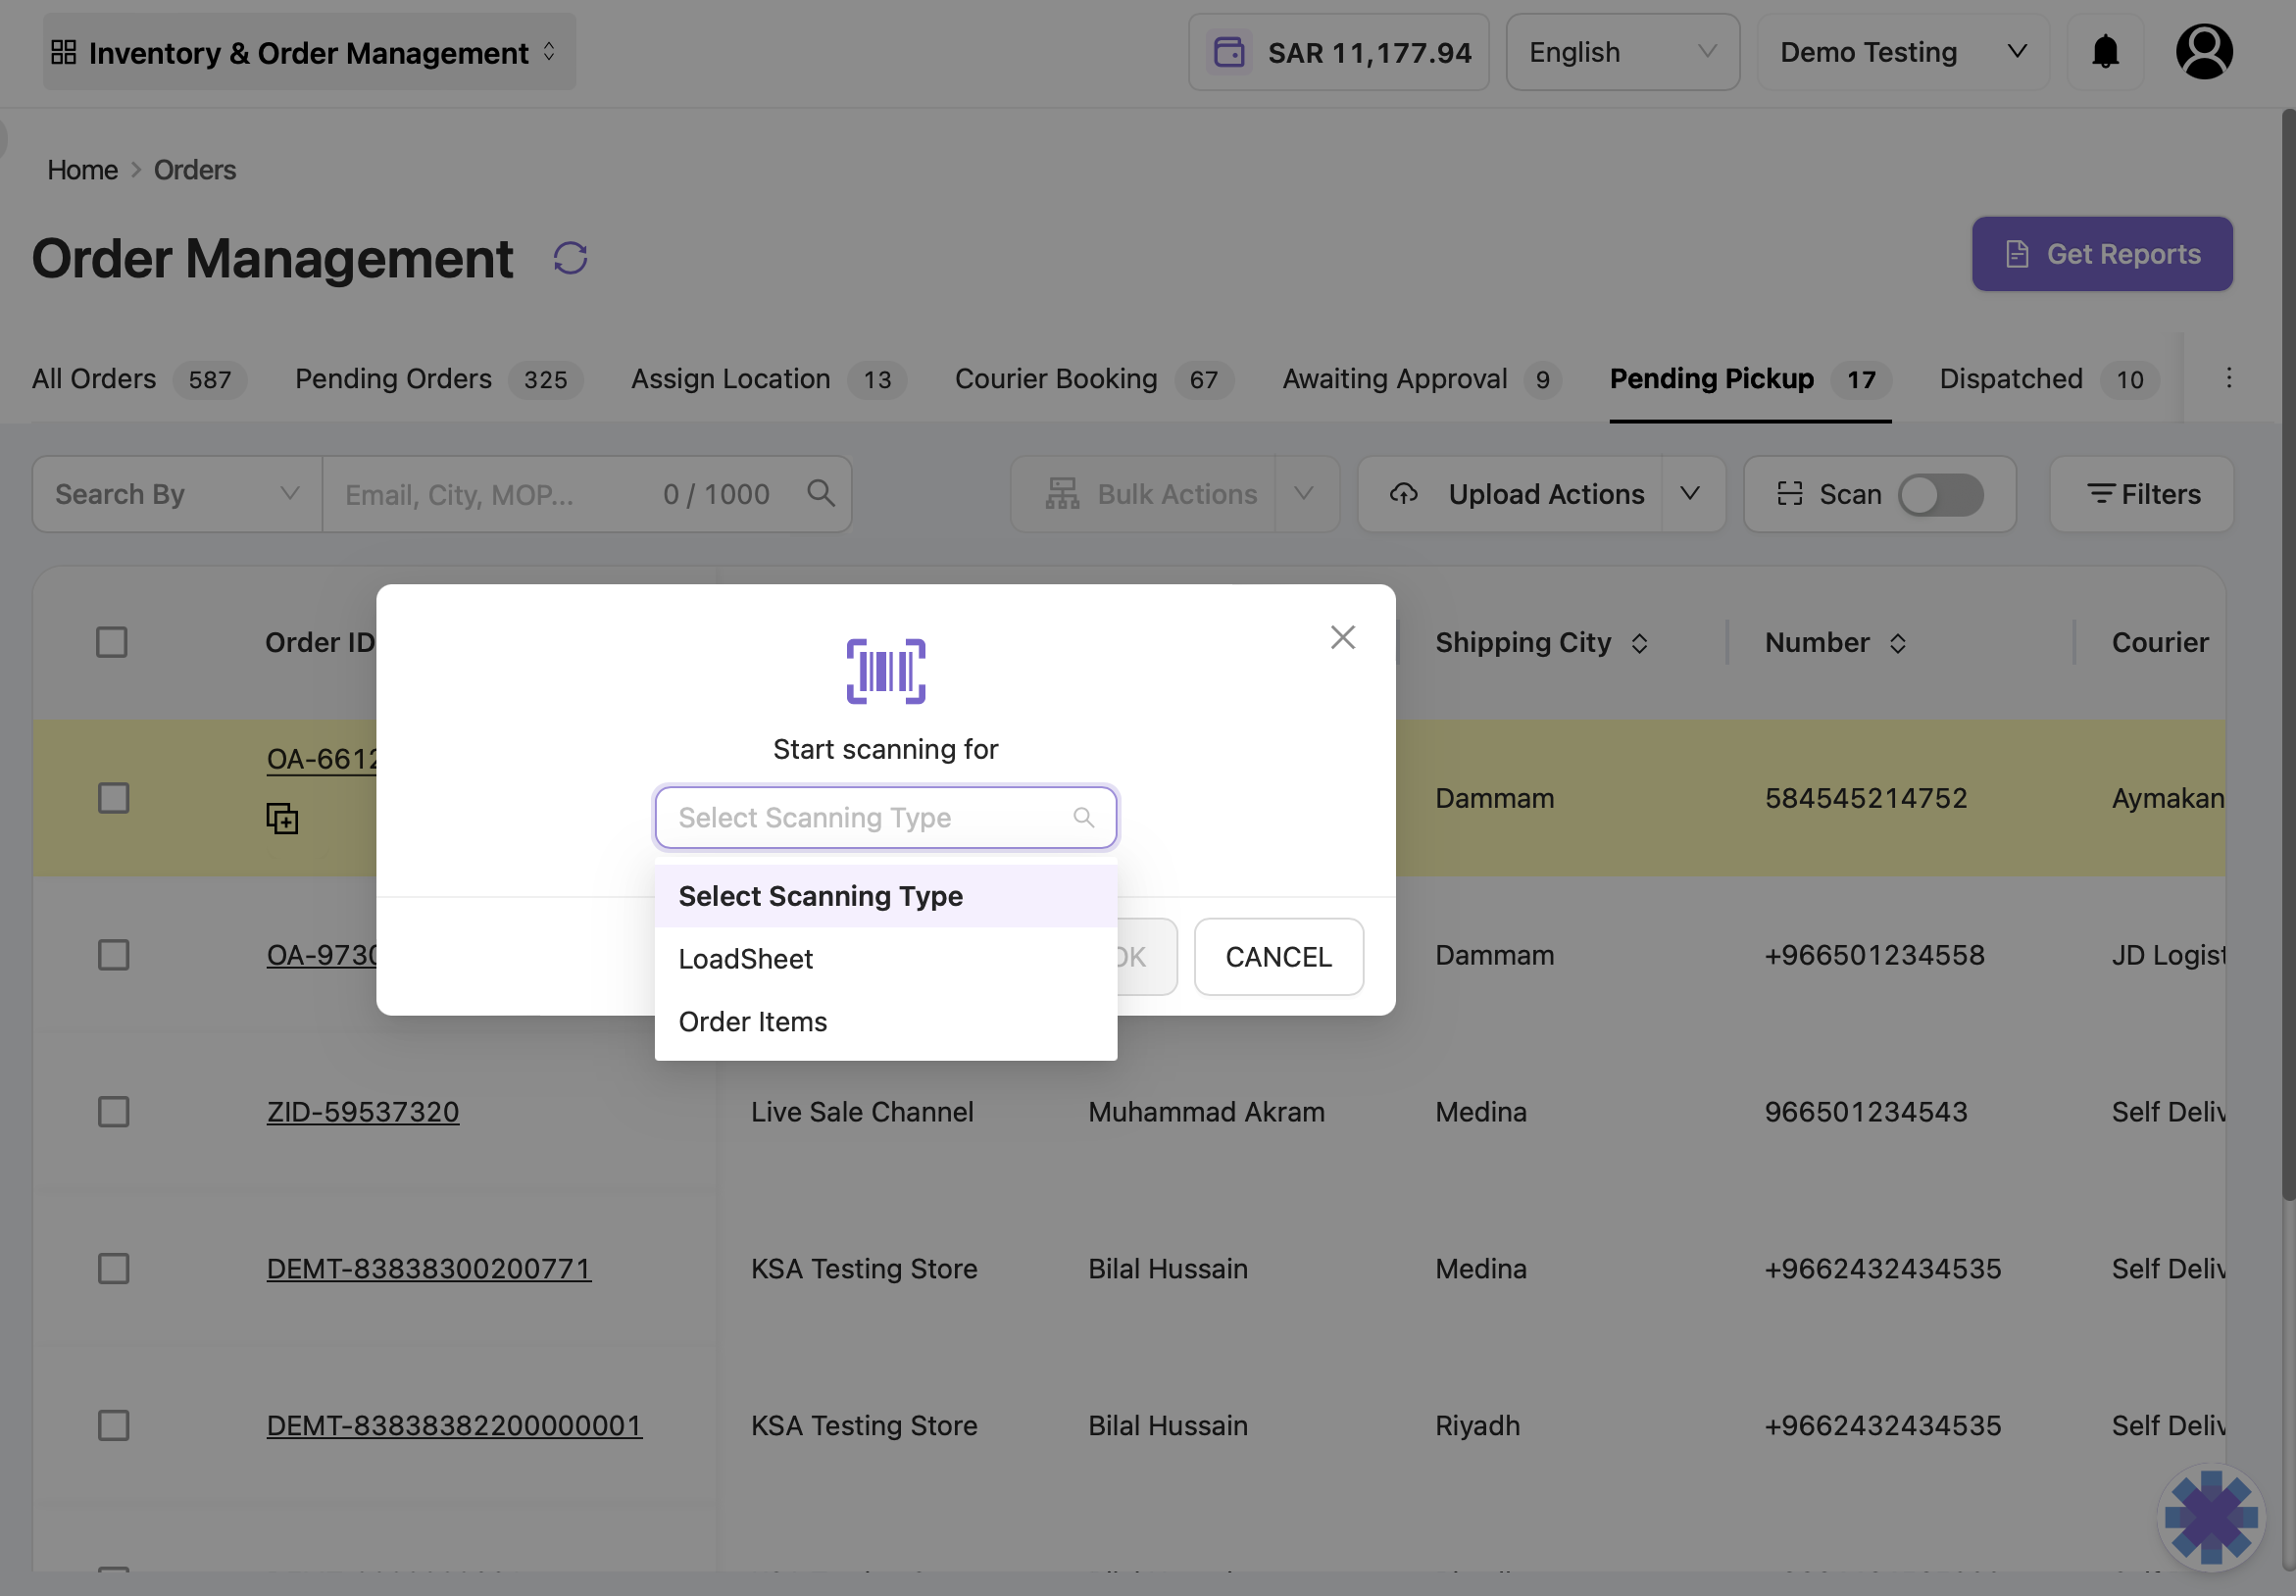Pick Select Scanning Type placeholder option
The height and width of the screenshot is (1596, 2296).
[x=886, y=896]
